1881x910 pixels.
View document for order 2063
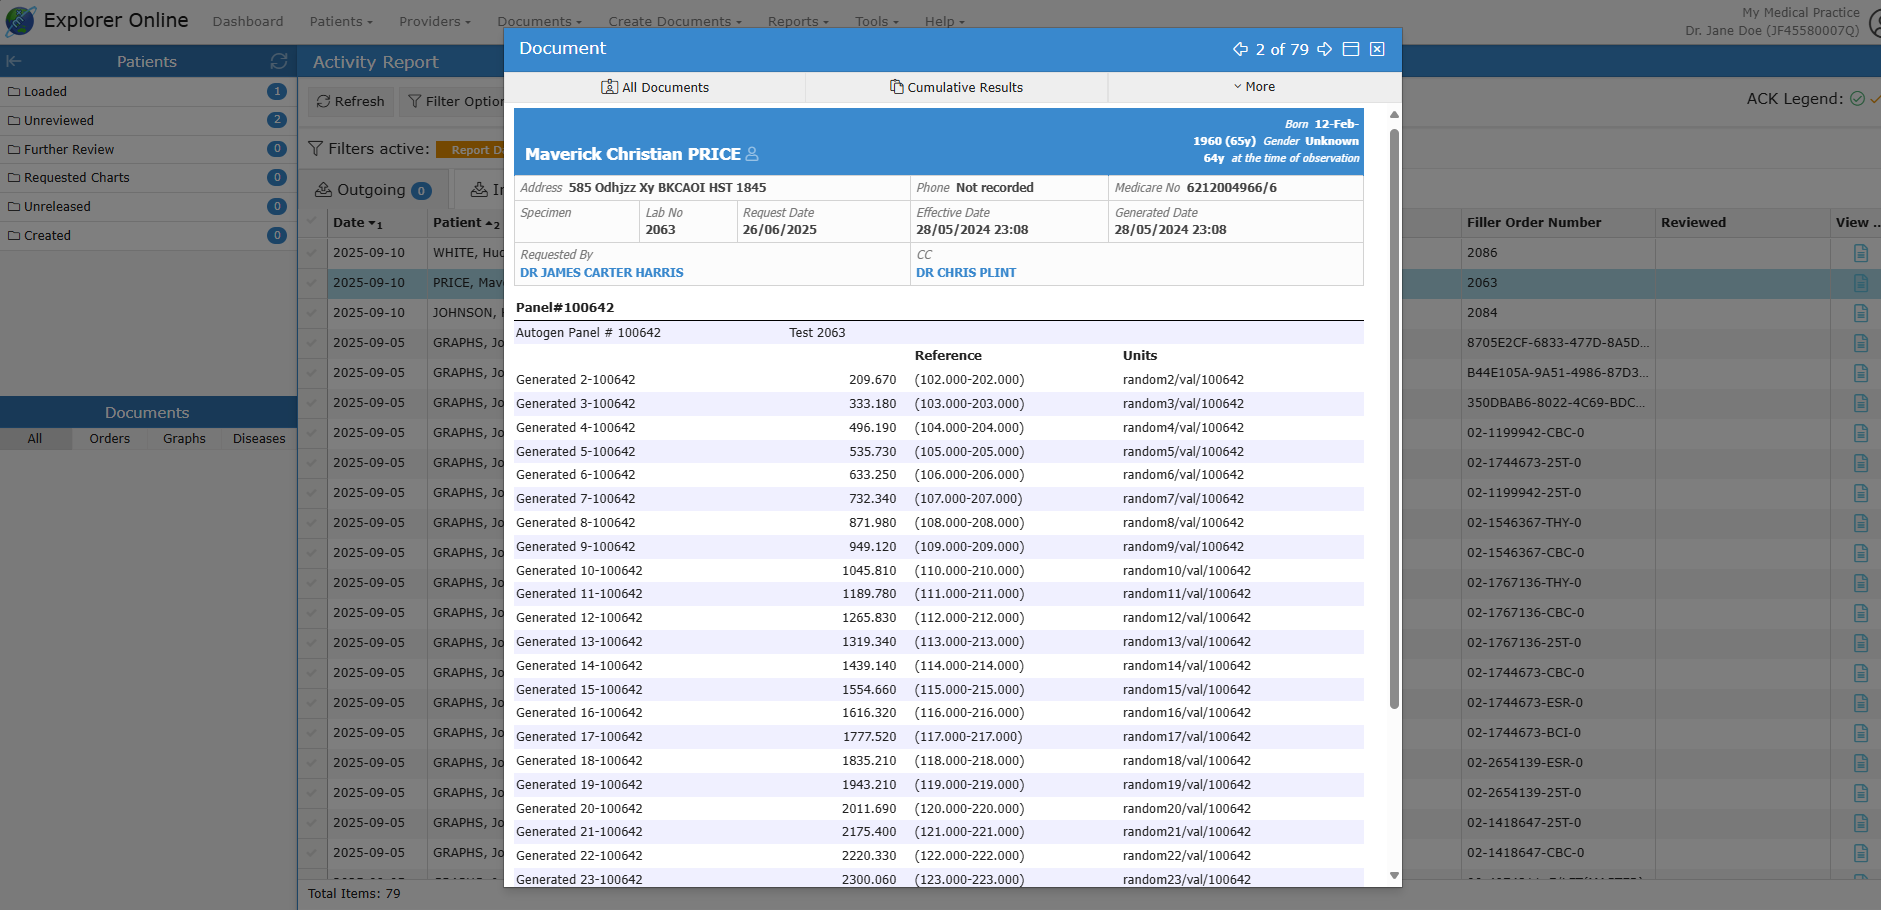1860,283
